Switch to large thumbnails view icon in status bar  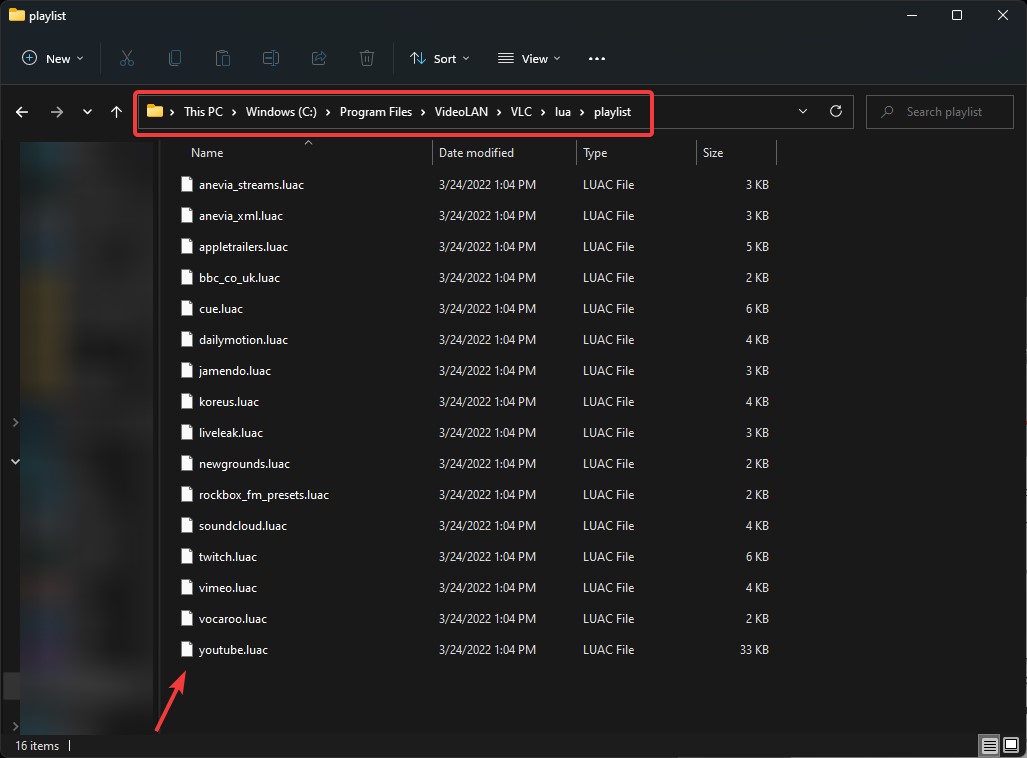click(x=1011, y=746)
